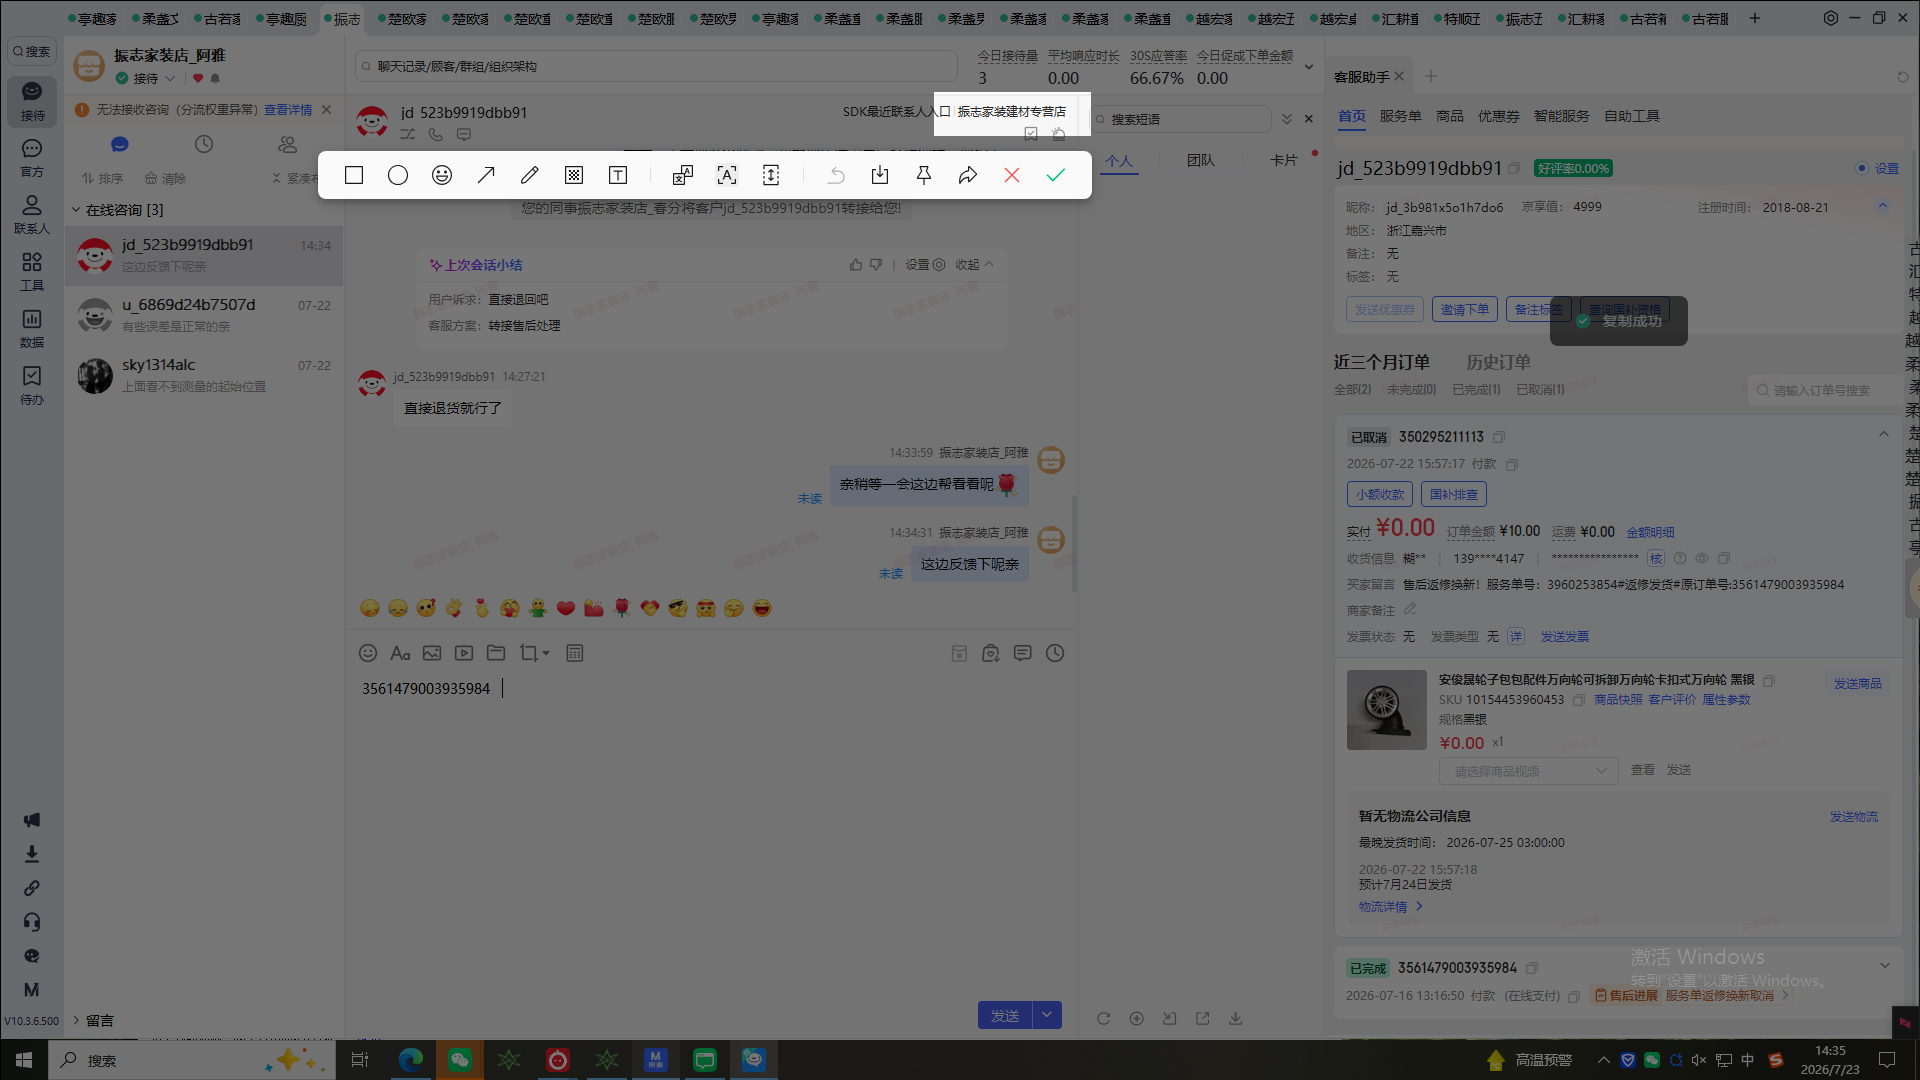
Task: Click the send file folder icon
Action: 496,653
